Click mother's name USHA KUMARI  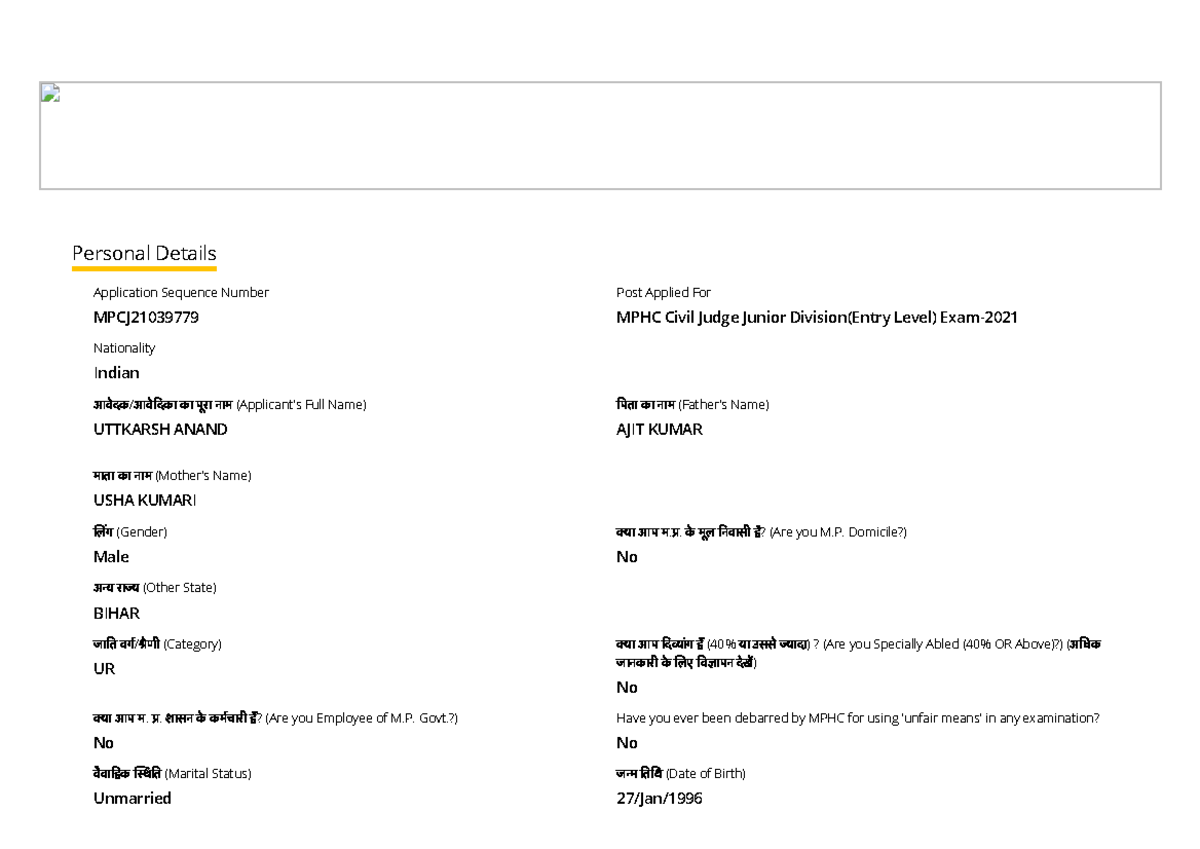(145, 500)
